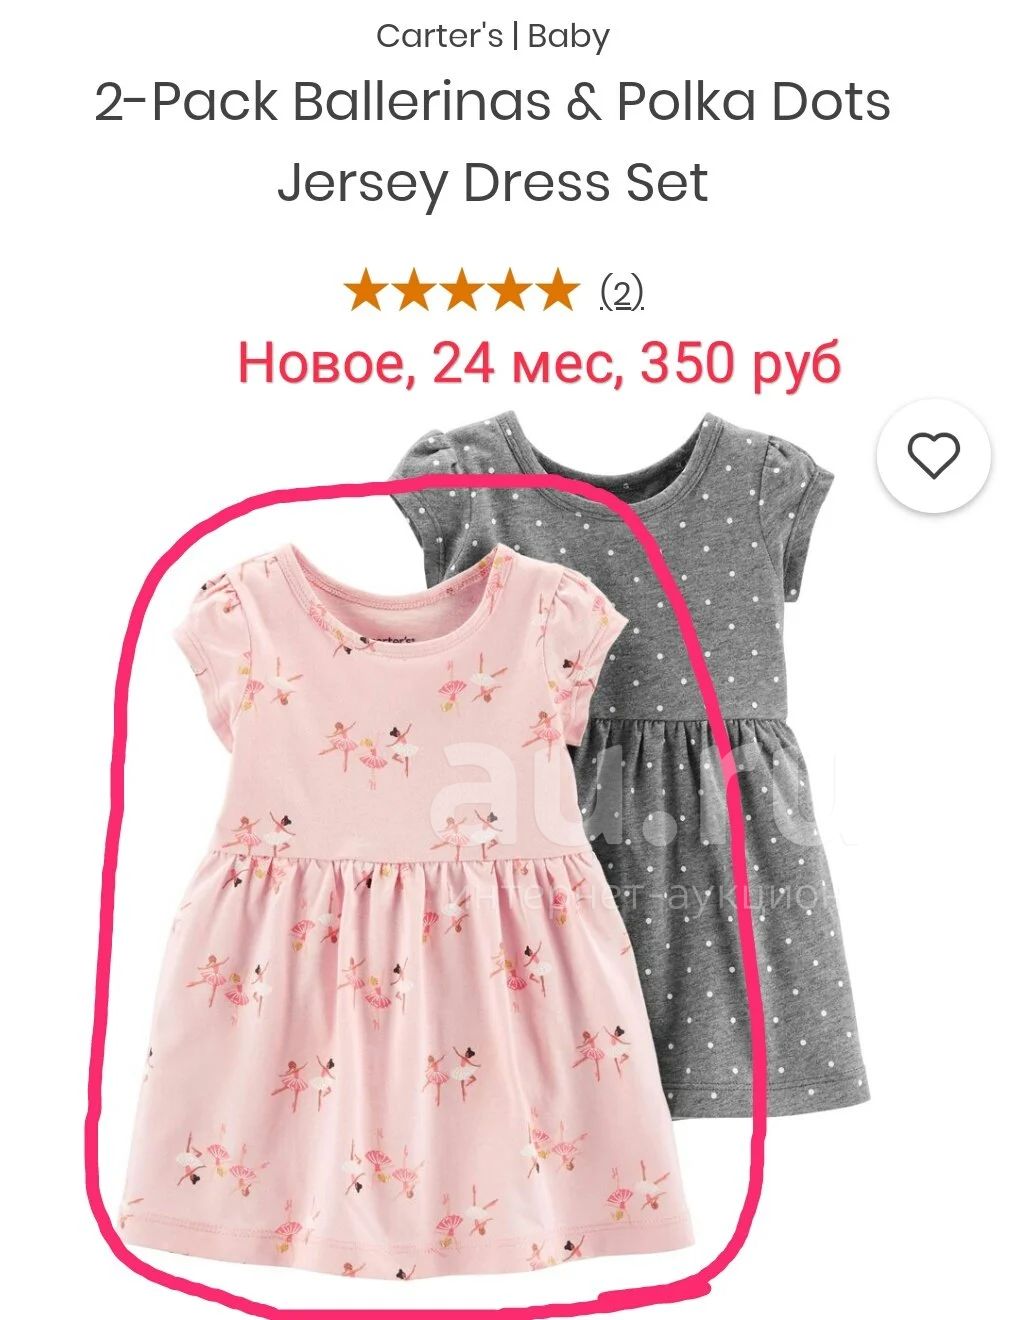Screen dimensions: 1033x1320
Task: Select the second orange rating star
Action: coord(414,291)
